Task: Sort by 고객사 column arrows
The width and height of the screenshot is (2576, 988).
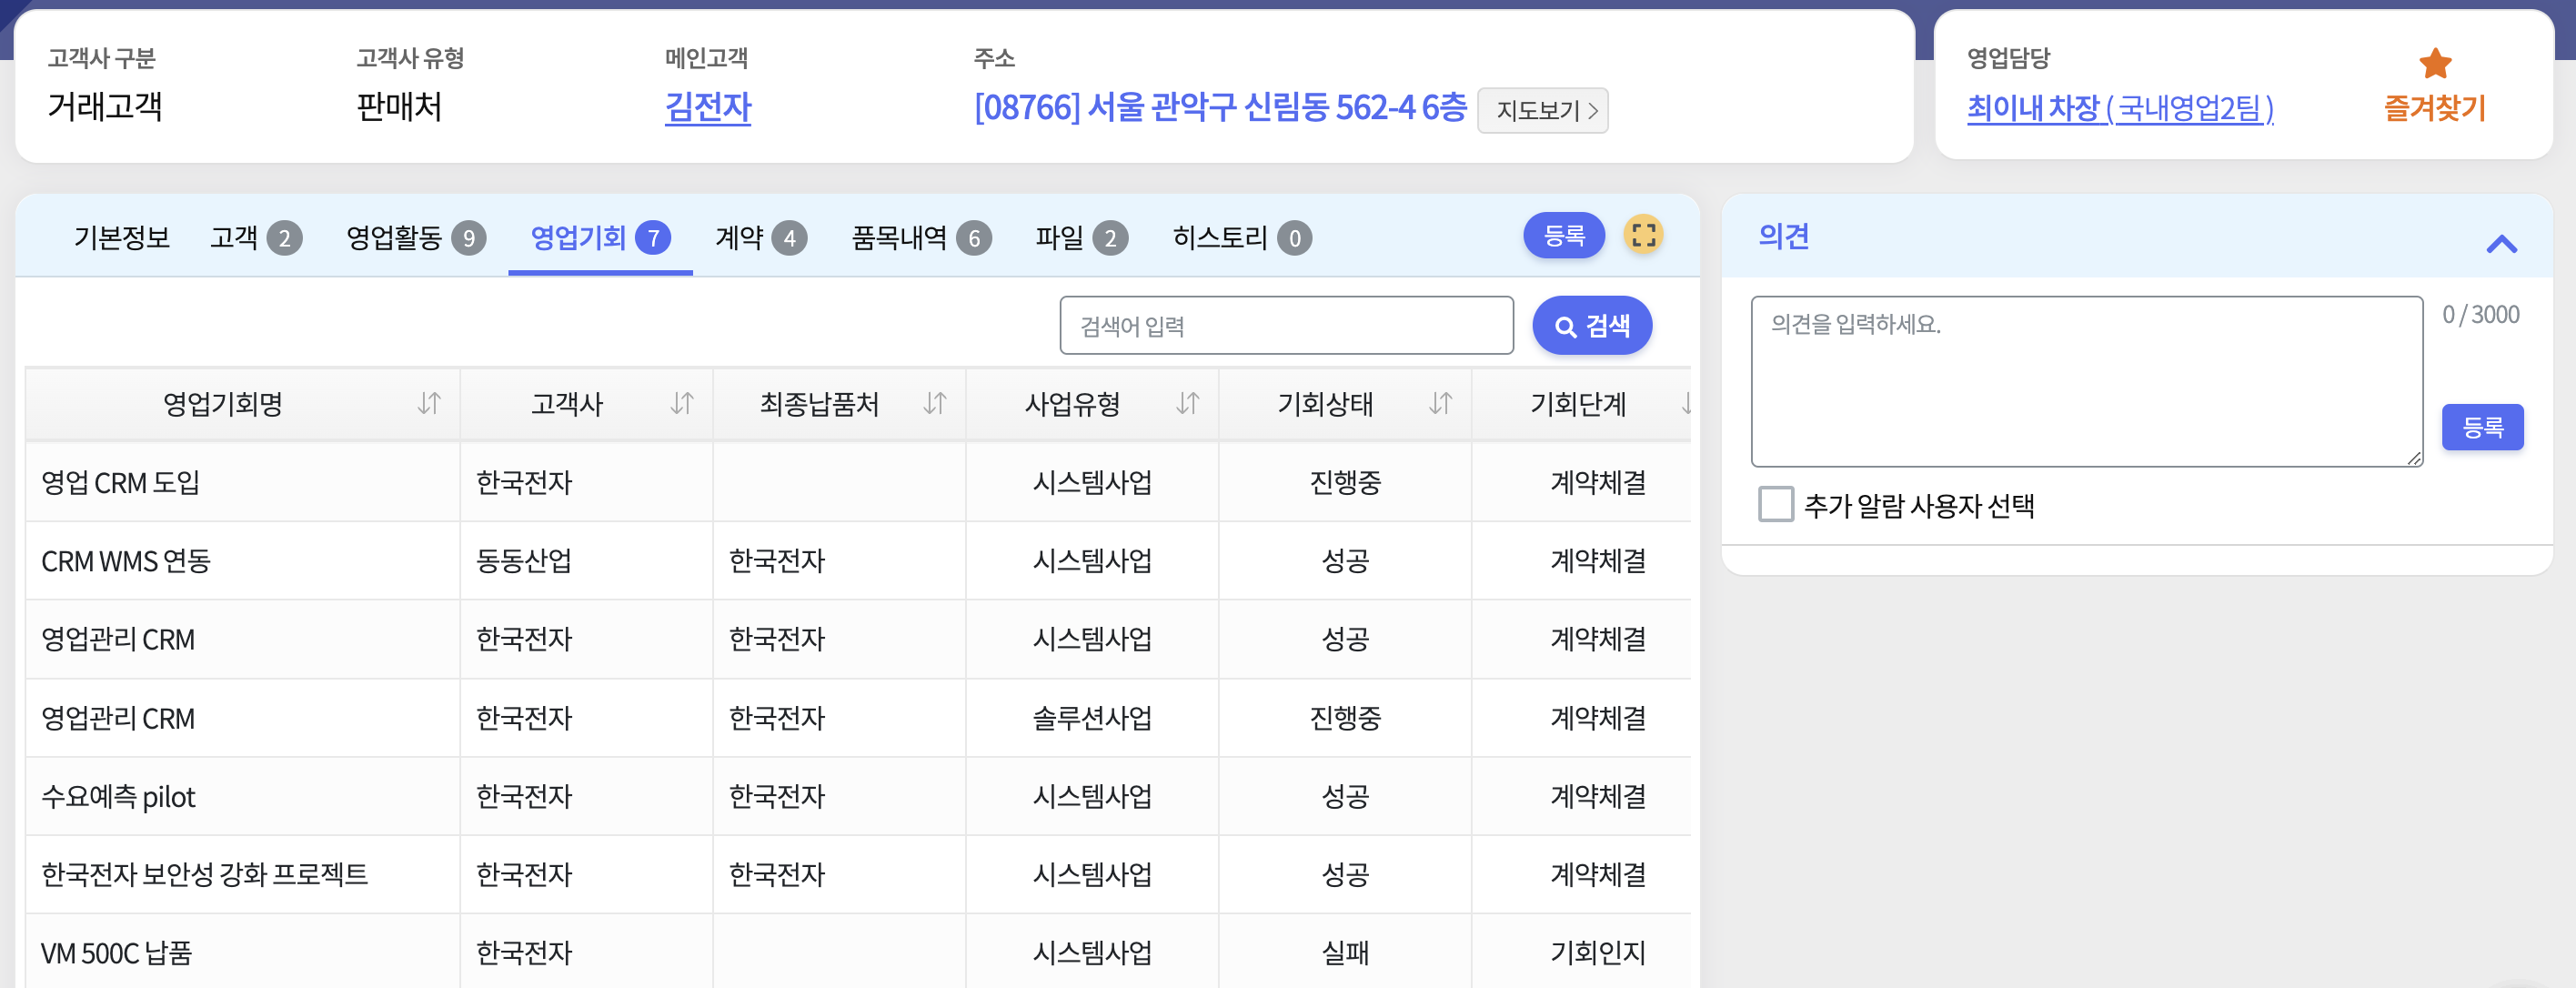Action: click(x=682, y=403)
